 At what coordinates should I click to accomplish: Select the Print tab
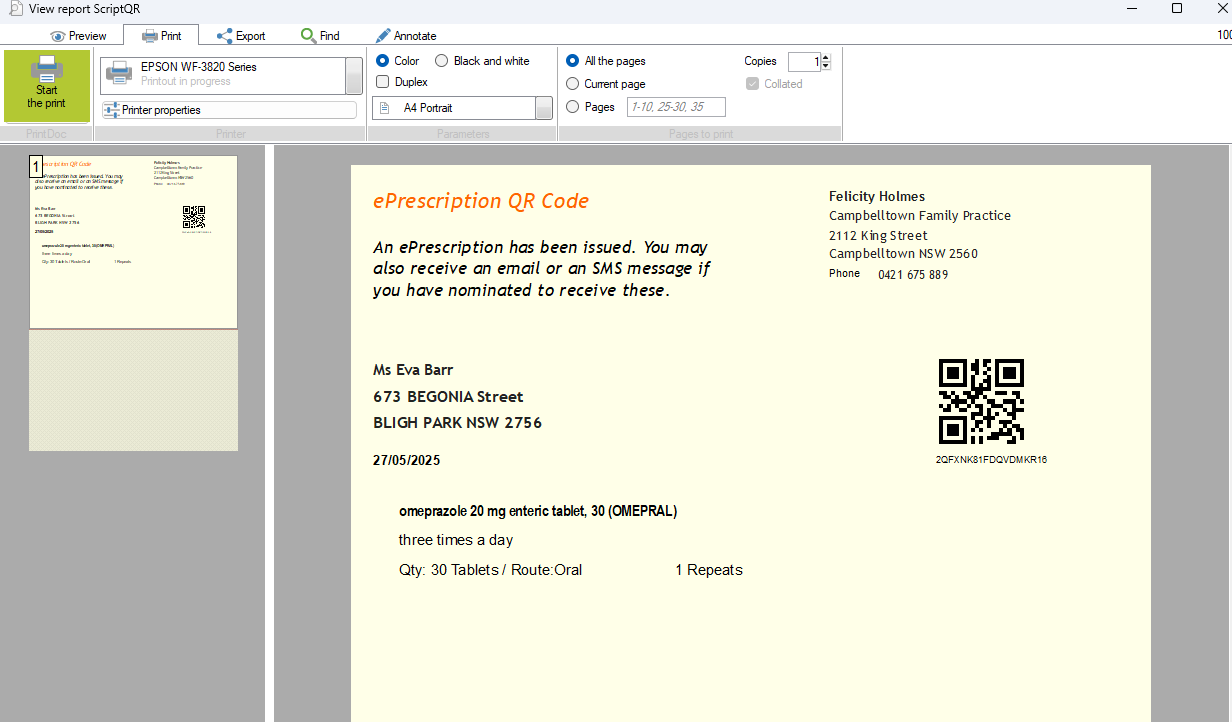161,35
